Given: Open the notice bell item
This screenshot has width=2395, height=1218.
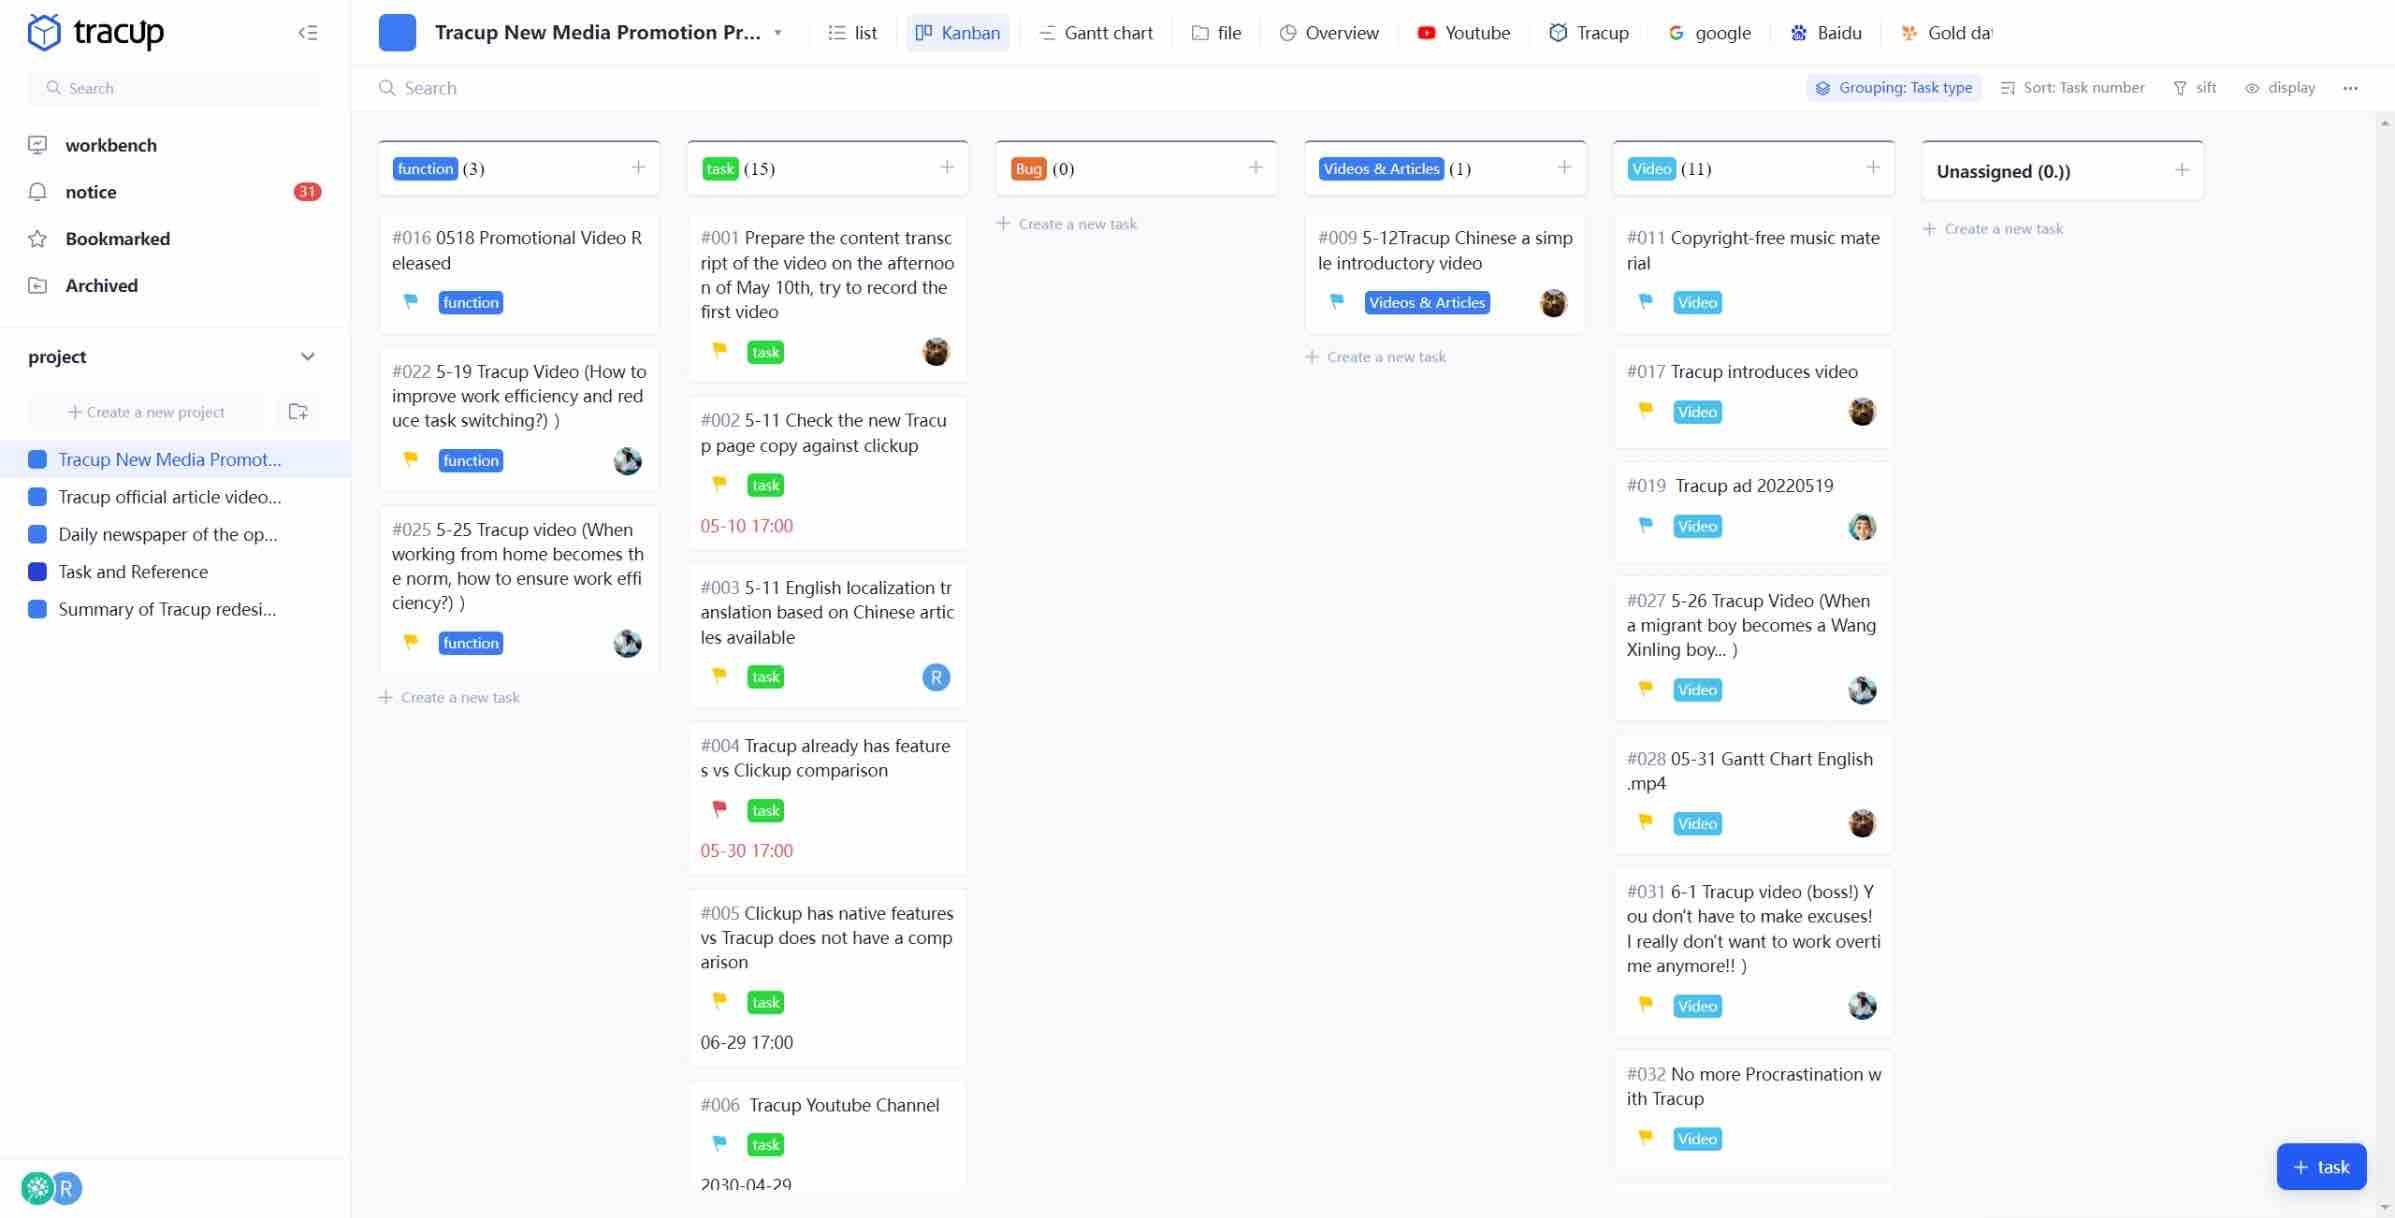Looking at the screenshot, I should [90, 192].
